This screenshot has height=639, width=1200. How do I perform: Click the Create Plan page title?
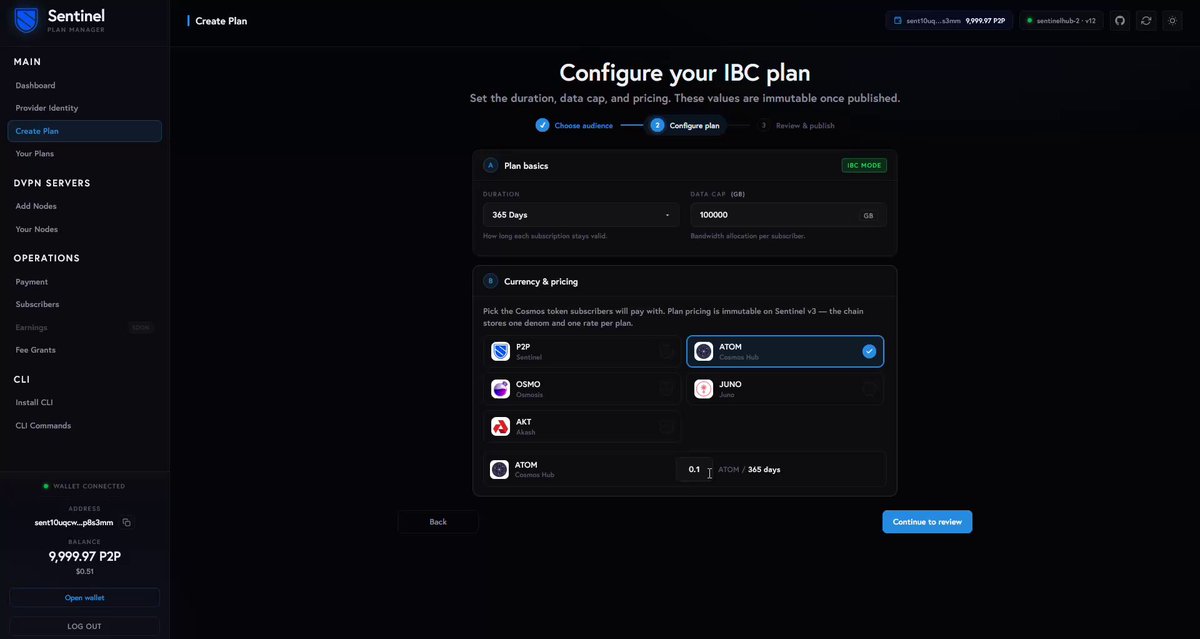coord(221,21)
